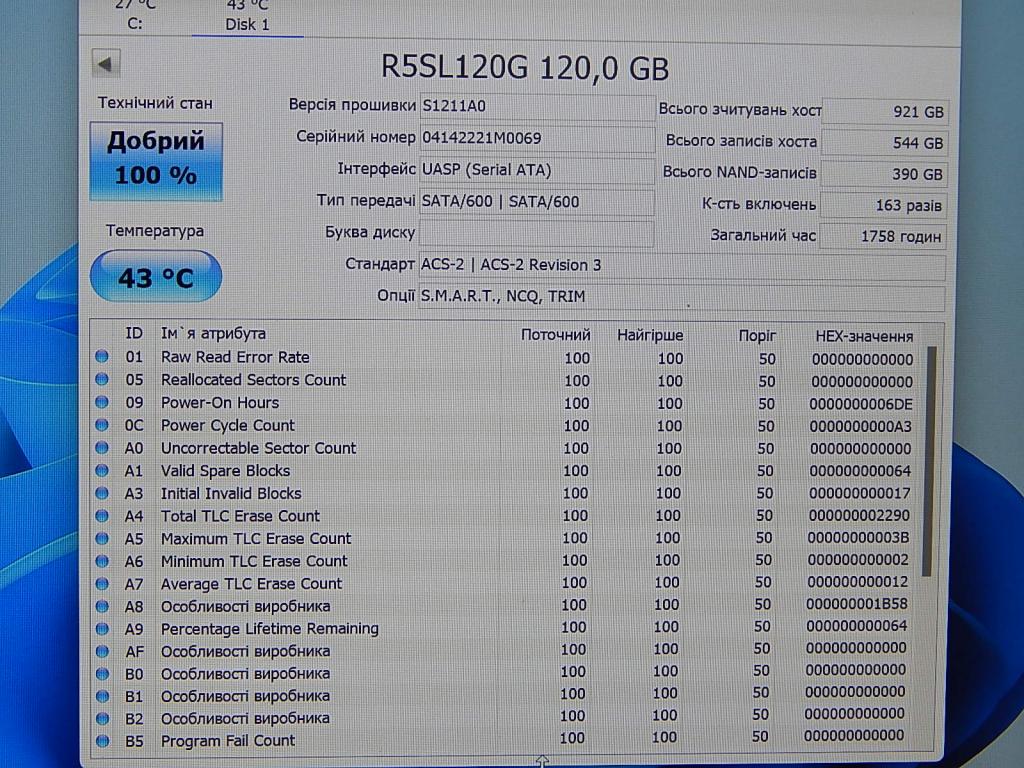The width and height of the screenshot is (1024, 768).
Task: Click the firmware field S1211A0
Action: point(537,106)
